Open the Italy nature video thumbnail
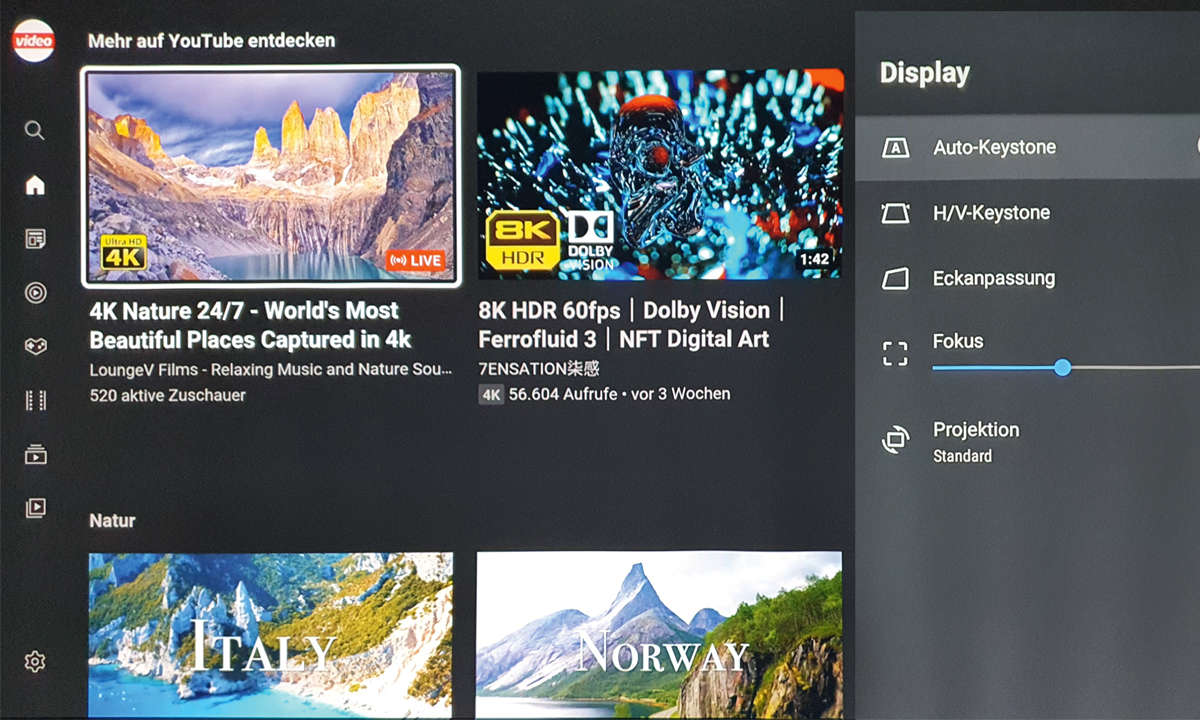This screenshot has width=1200, height=720. pyautogui.click(x=271, y=636)
